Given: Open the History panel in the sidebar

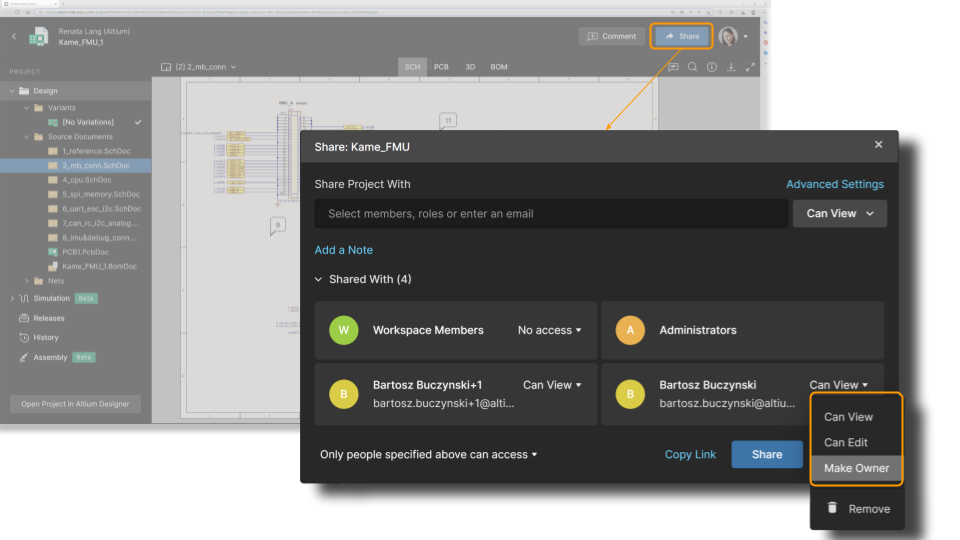Looking at the screenshot, I should [46, 338].
